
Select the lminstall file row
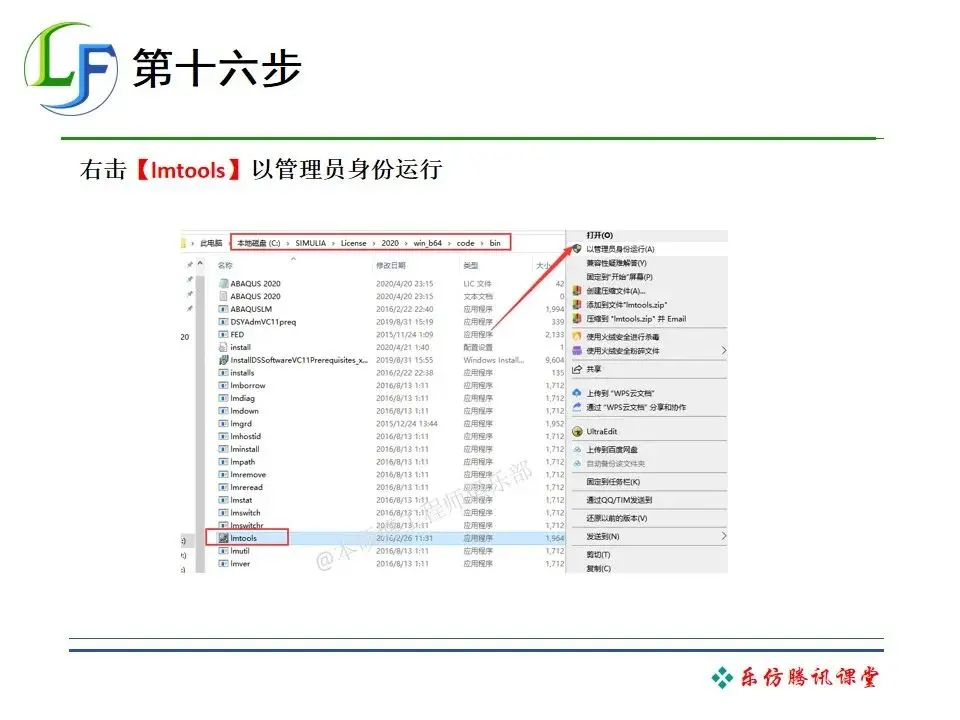[x=391, y=449]
